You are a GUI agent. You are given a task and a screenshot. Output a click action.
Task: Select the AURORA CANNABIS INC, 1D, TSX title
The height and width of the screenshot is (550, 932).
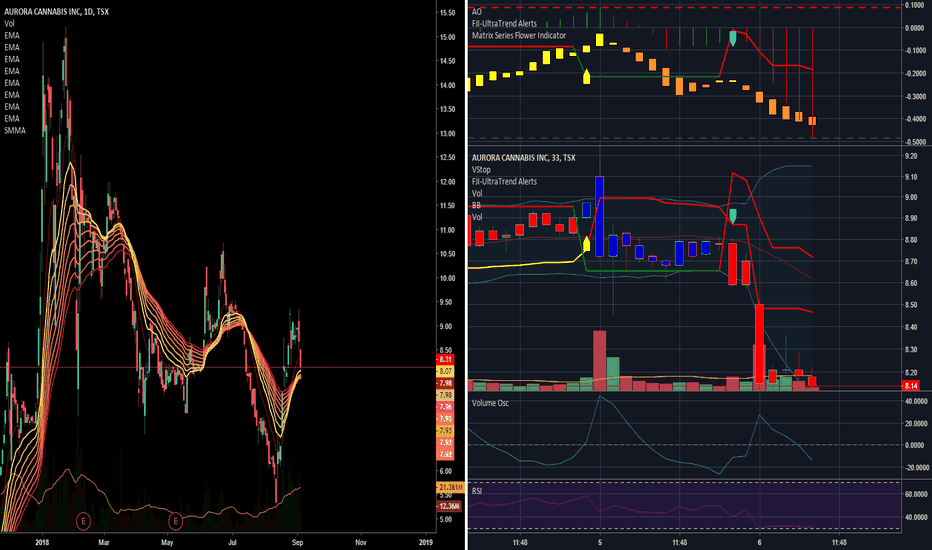tap(56, 11)
